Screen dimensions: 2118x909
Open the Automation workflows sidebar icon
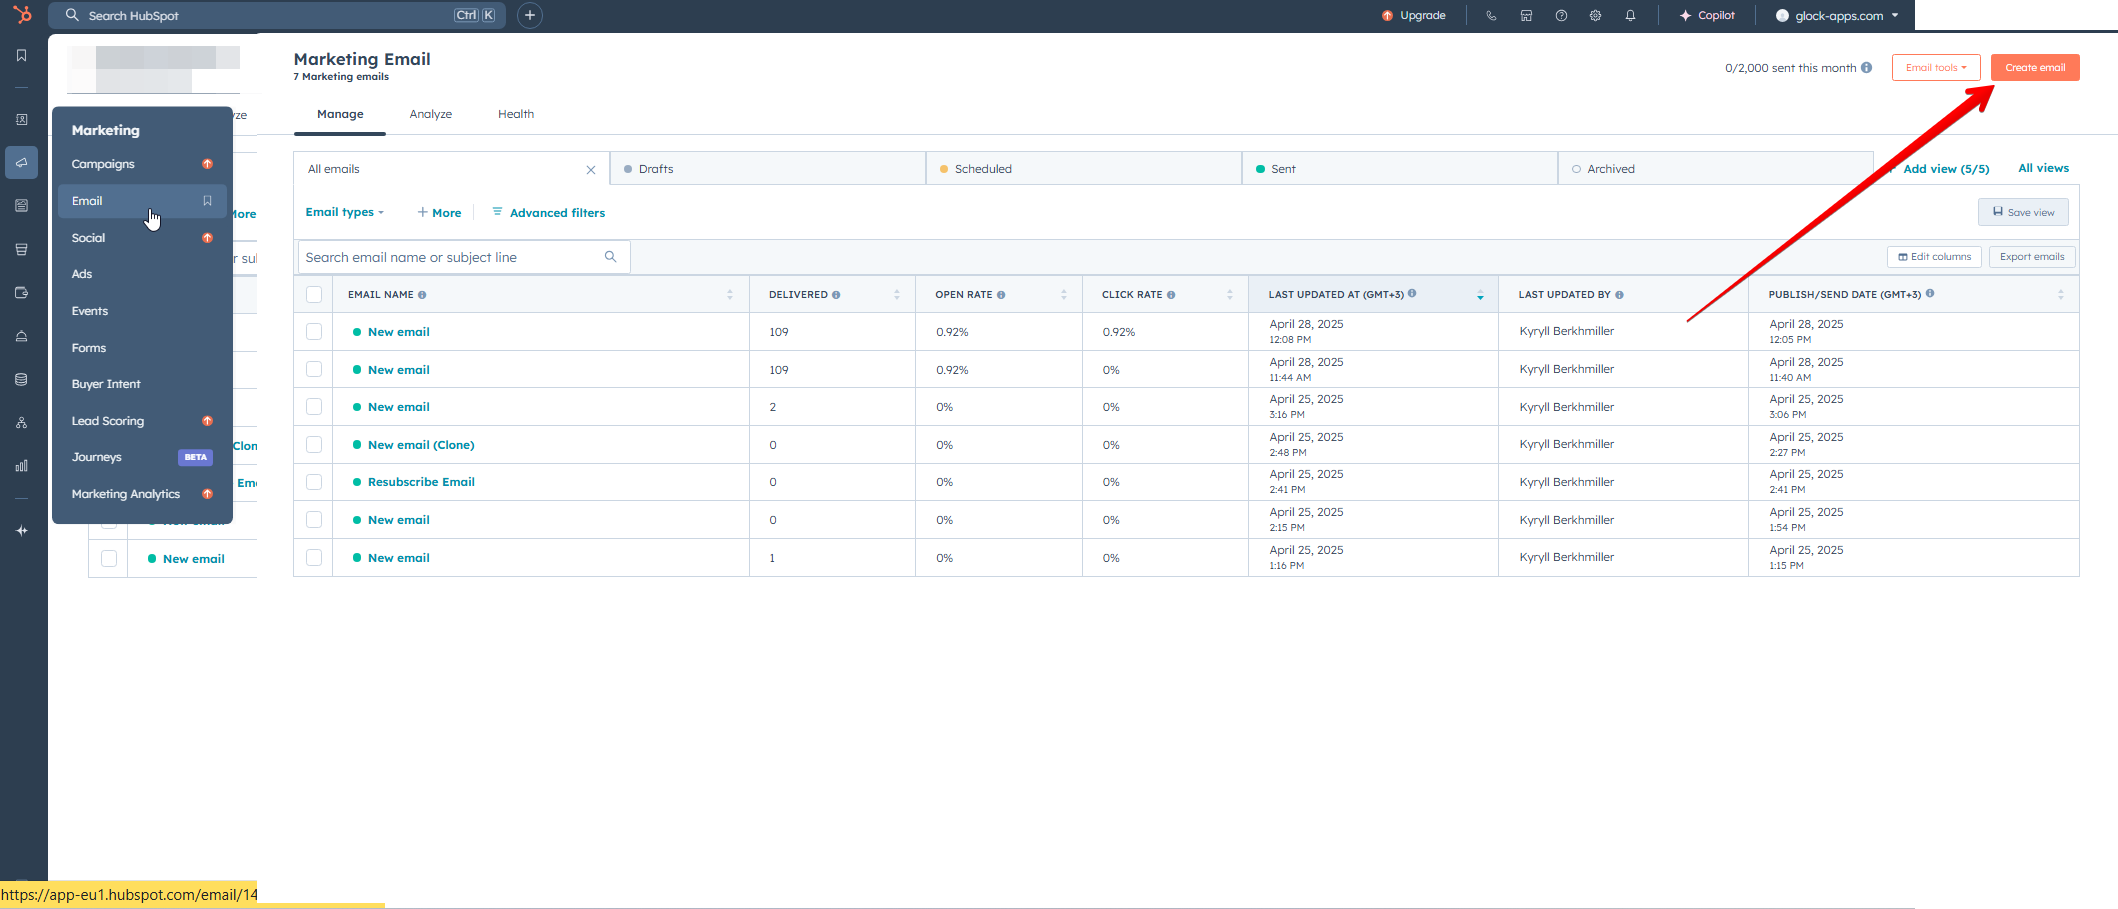(x=21, y=423)
